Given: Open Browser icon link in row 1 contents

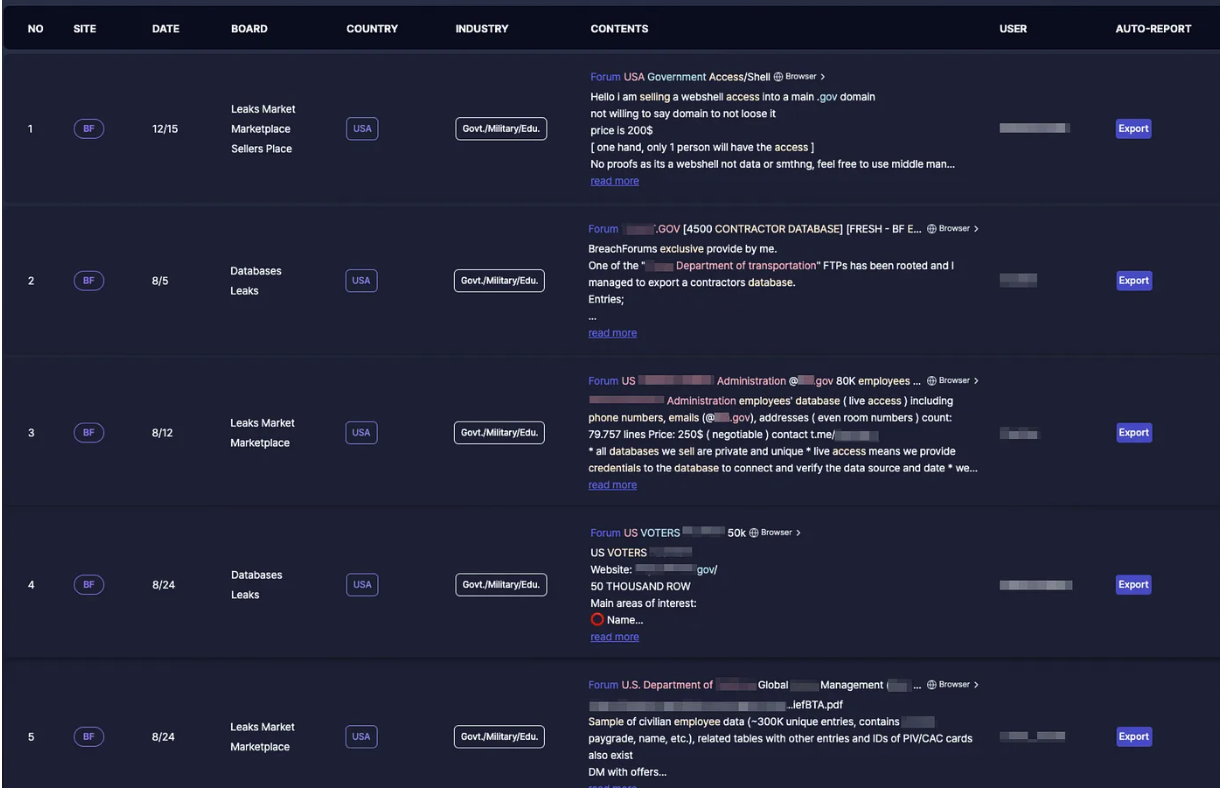Looking at the screenshot, I should pos(799,77).
